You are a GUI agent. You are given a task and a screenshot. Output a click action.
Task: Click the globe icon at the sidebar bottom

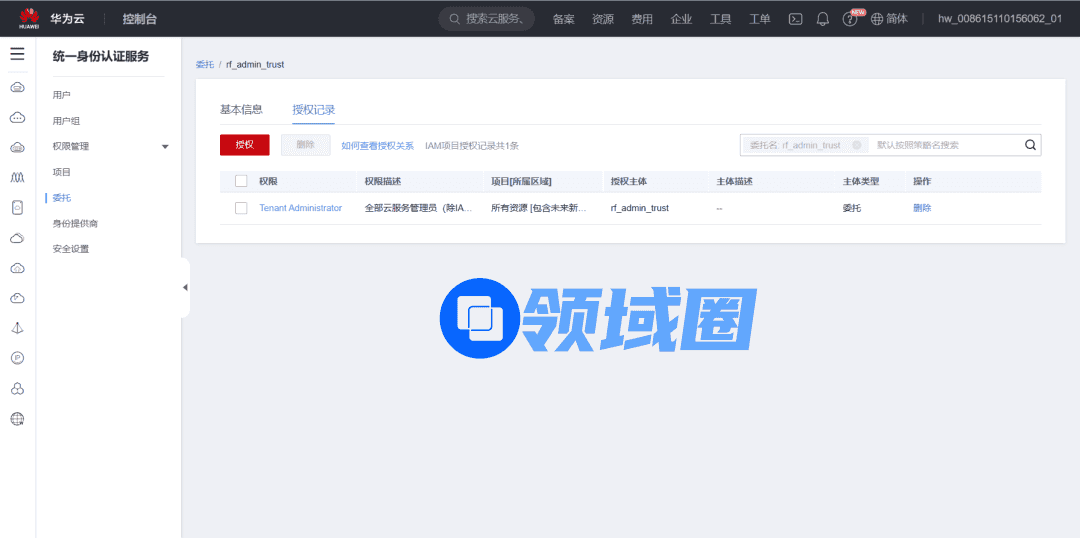17,419
